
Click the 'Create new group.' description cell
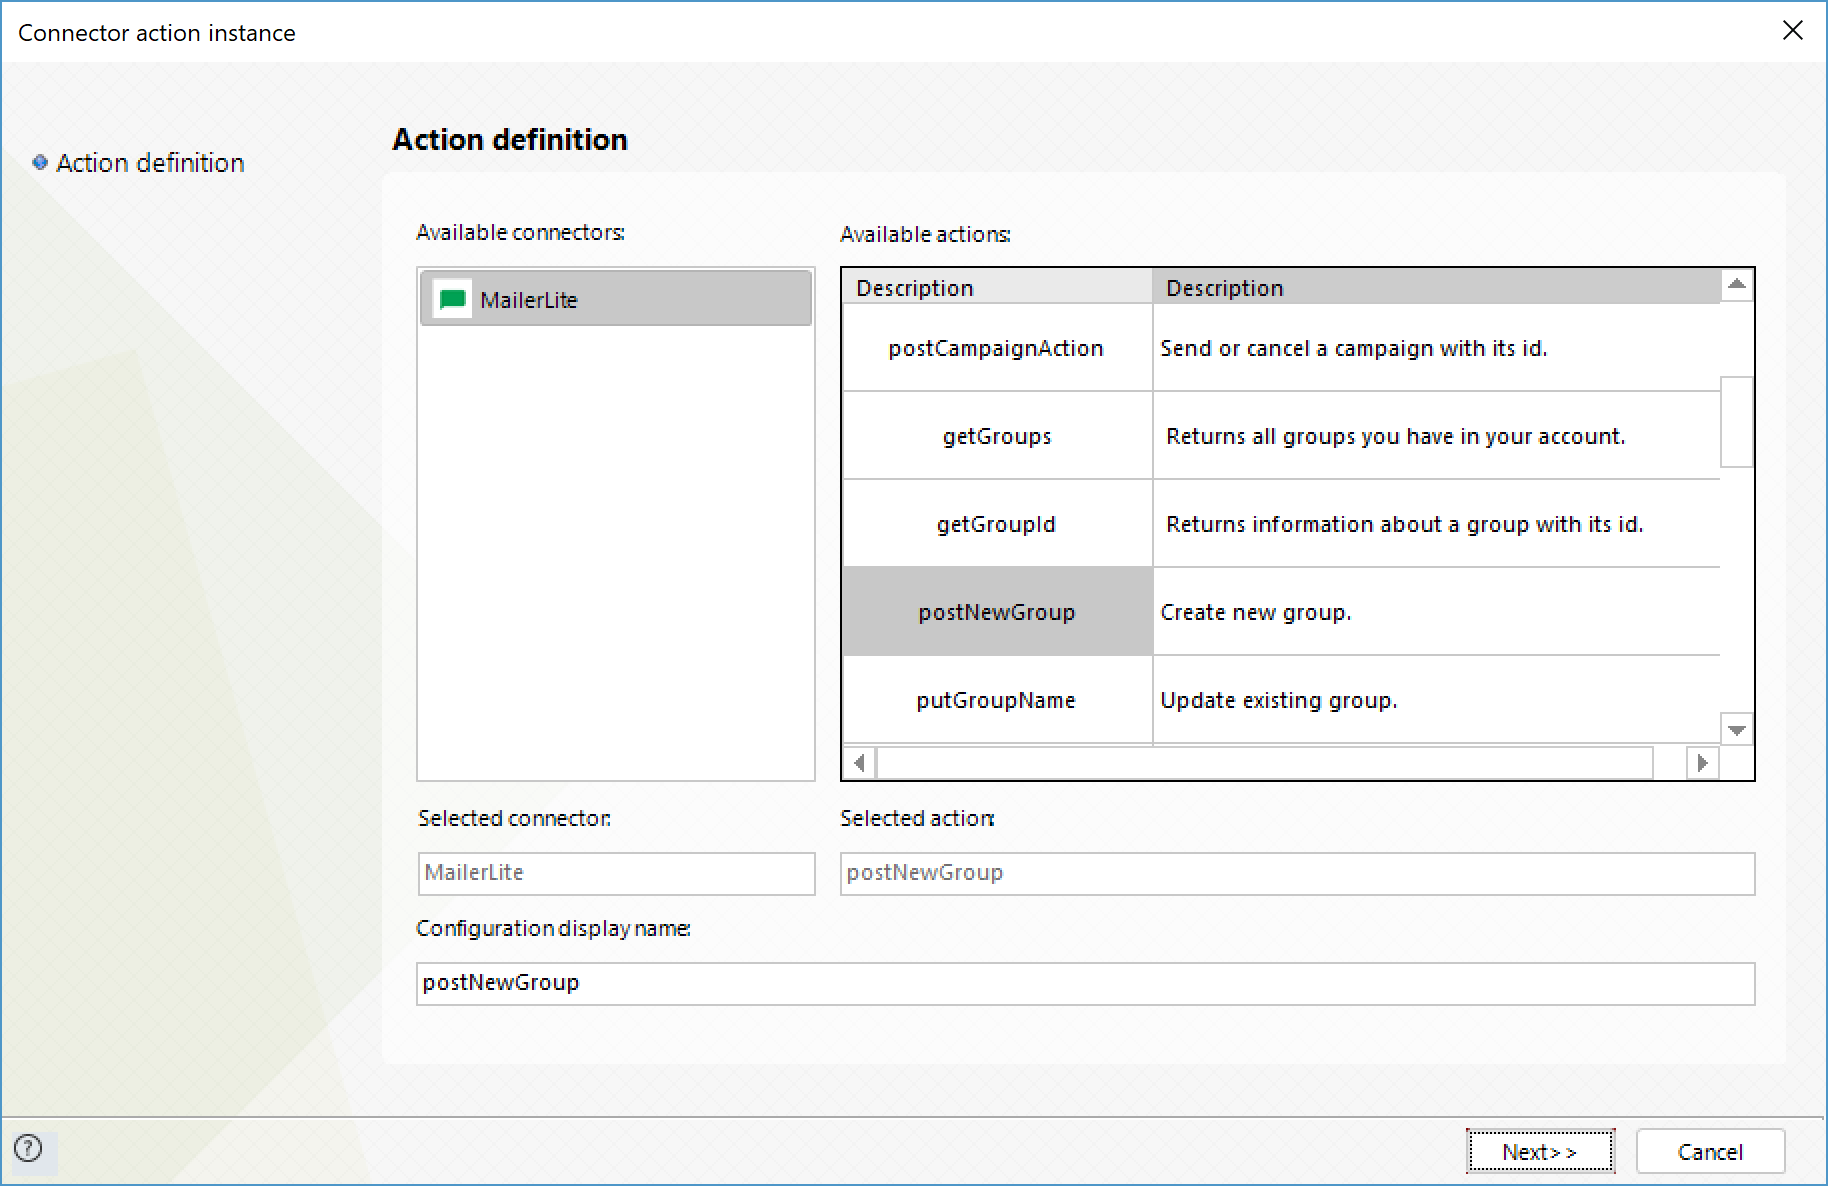tap(1437, 612)
